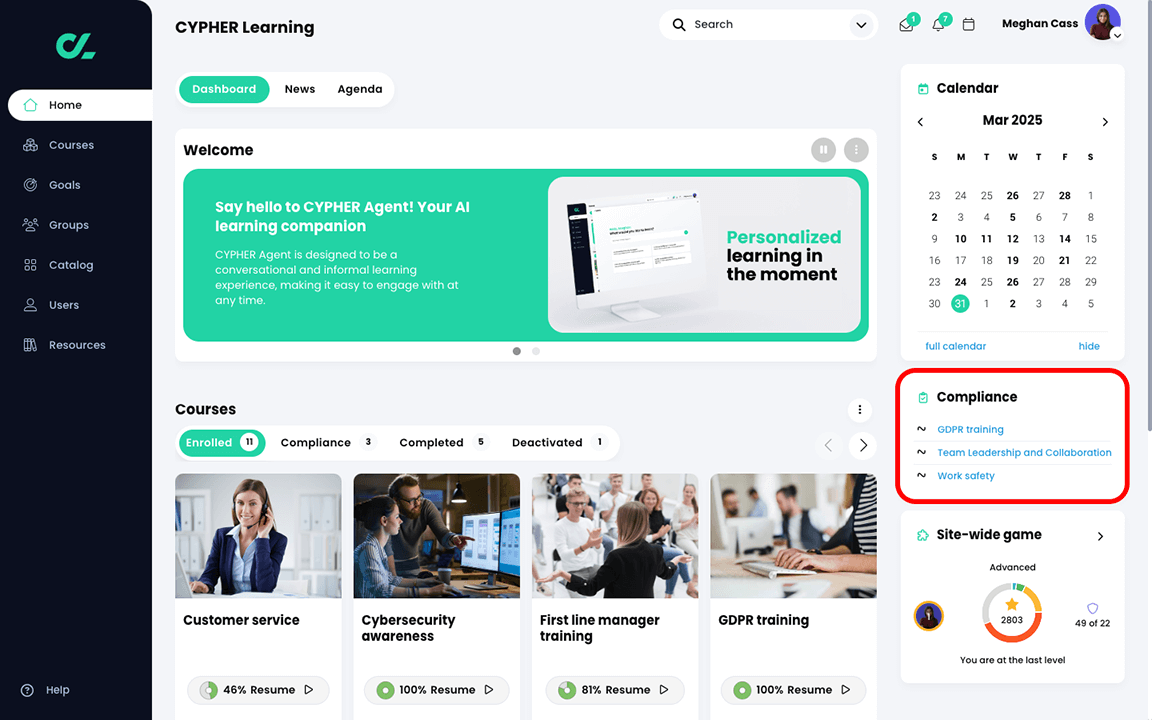Viewport: 1152px width, 720px height.
Task: Click the Customer service course title
Action: click(x=241, y=620)
